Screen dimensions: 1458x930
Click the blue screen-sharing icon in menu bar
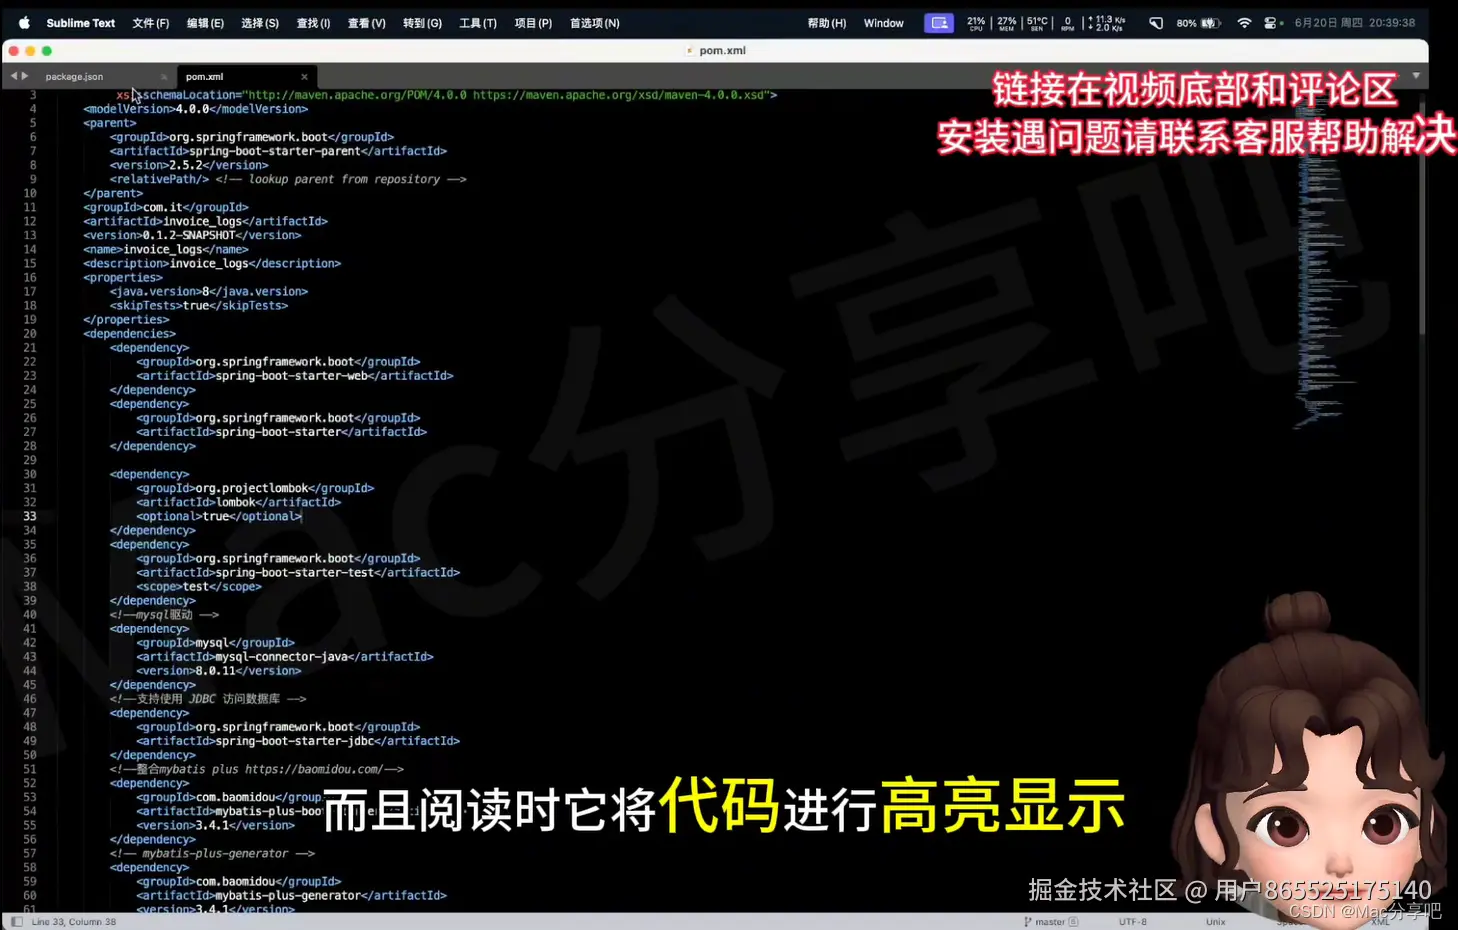click(x=938, y=23)
